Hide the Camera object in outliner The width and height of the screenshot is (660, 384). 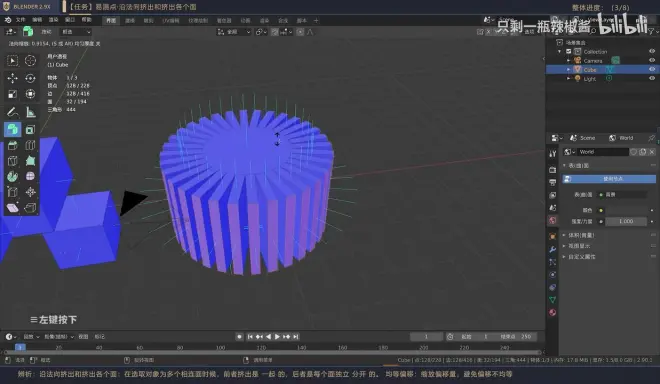[652, 61]
